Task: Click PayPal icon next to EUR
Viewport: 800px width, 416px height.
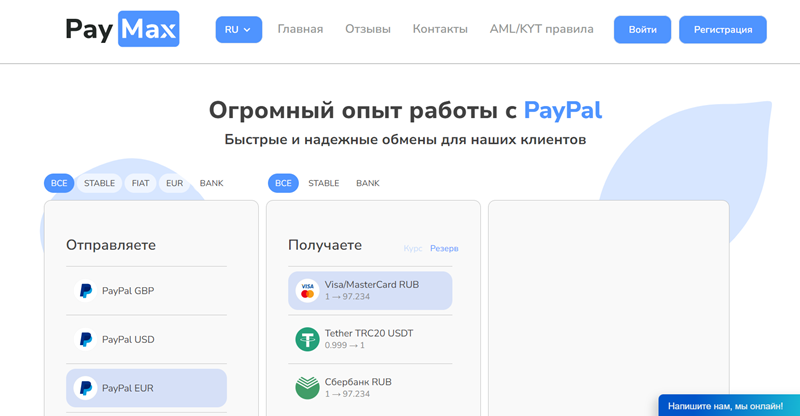Action: 86,388
